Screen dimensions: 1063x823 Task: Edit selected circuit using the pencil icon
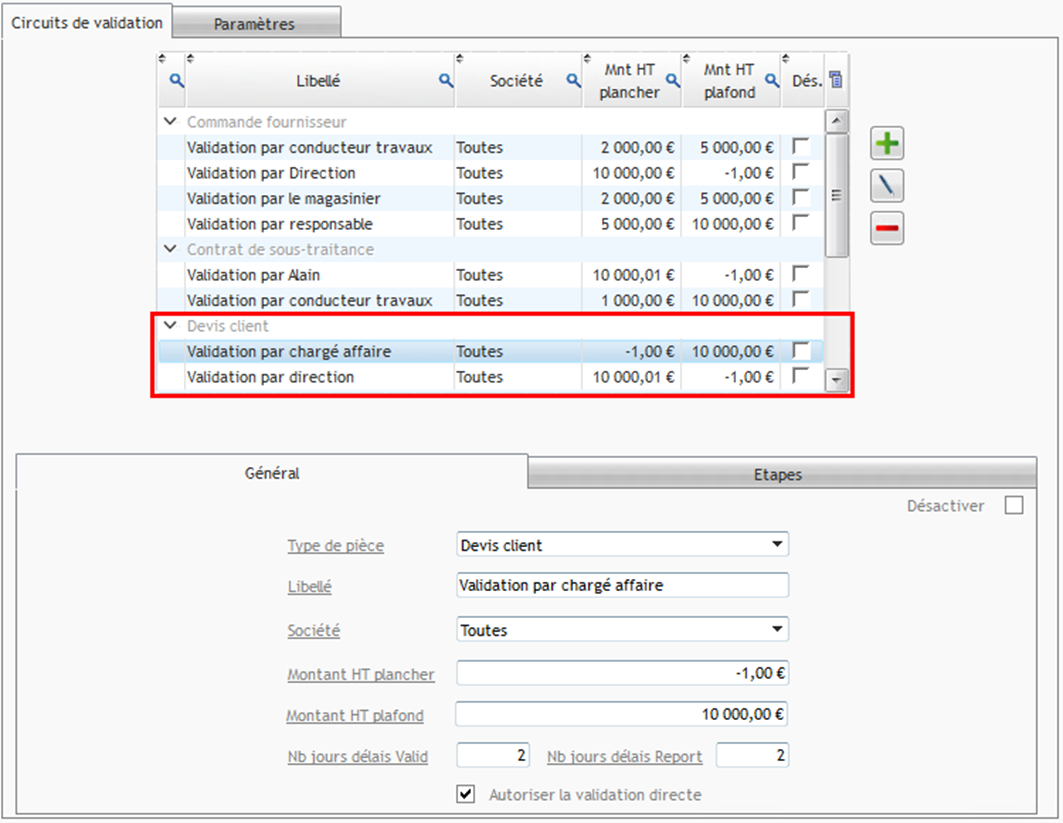pos(886,185)
